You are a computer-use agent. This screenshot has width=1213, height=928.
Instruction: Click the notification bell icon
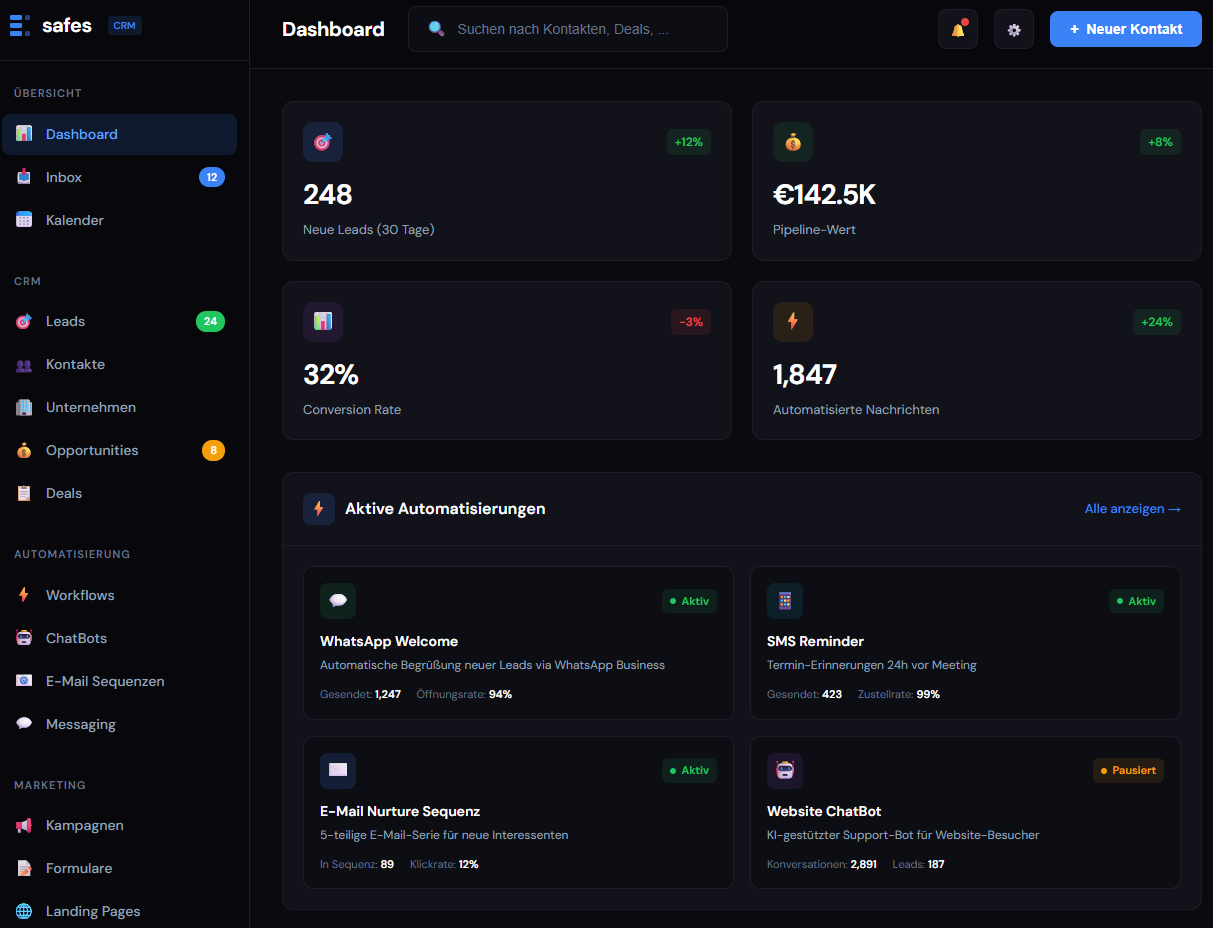[958, 29]
